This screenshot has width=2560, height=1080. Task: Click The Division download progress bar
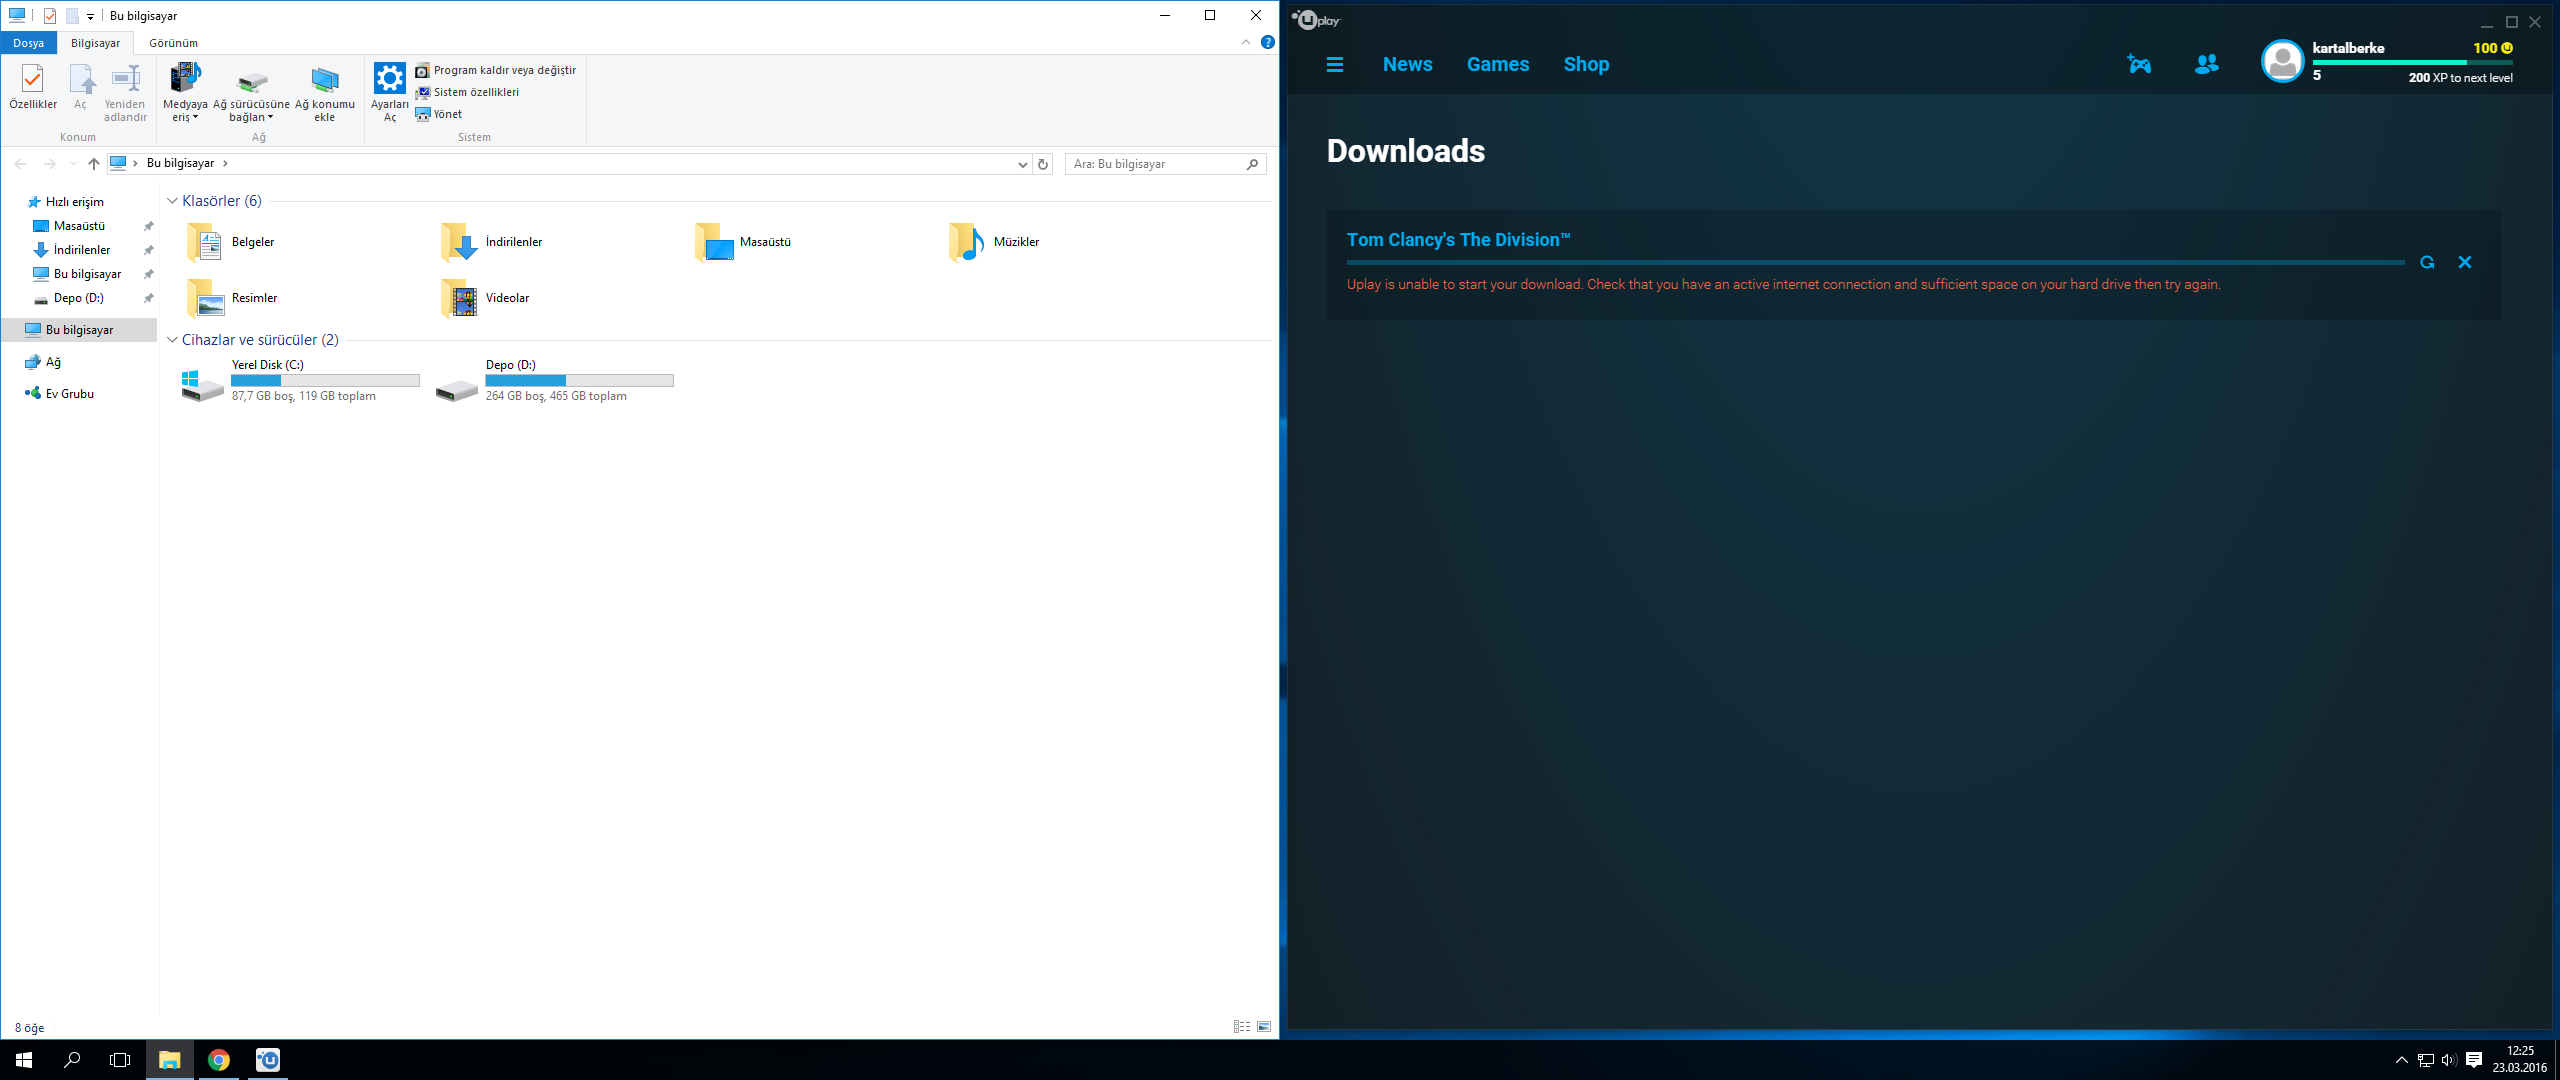[x=1875, y=263]
